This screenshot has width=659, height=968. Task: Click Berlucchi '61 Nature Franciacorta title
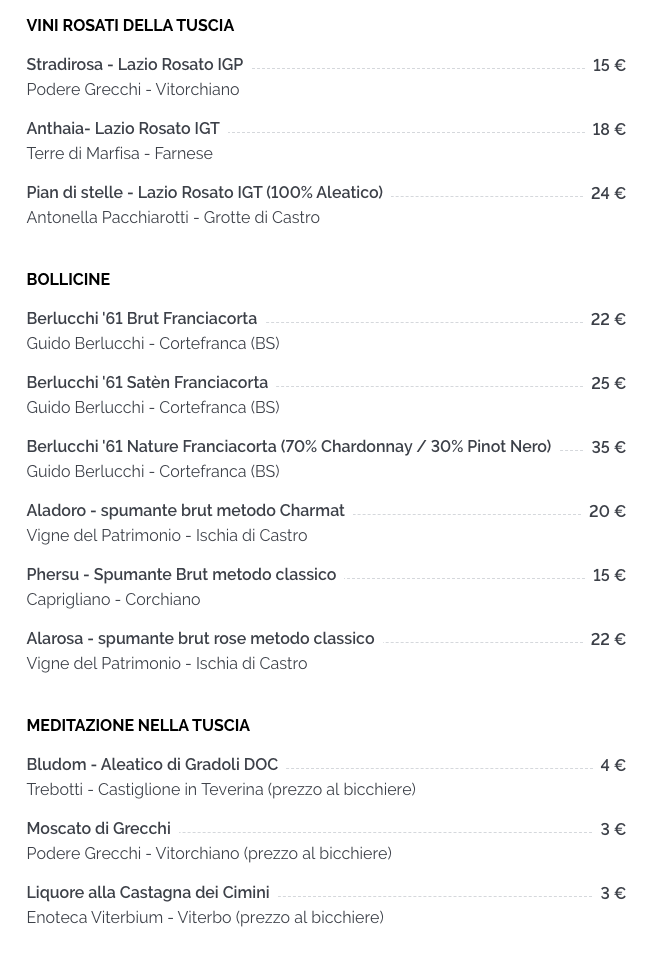coord(288,446)
